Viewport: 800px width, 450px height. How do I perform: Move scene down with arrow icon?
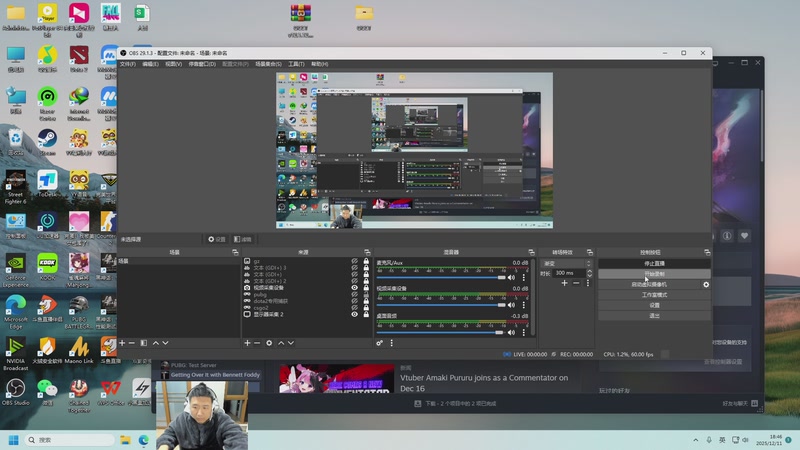pos(165,343)
